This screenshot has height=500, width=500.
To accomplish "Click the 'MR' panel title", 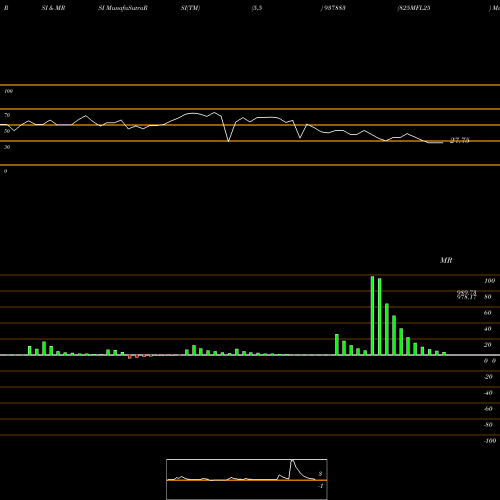I will coord(446,260).
